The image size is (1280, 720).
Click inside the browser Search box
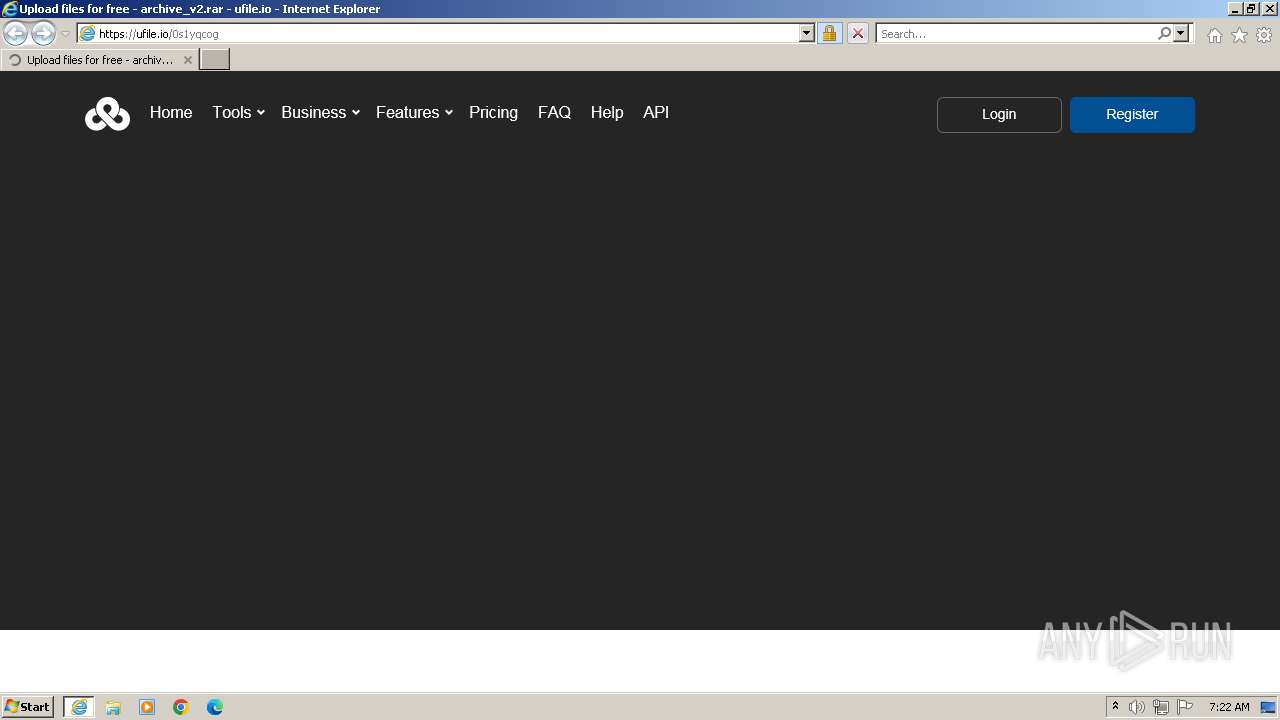[x=1015, y=34]
